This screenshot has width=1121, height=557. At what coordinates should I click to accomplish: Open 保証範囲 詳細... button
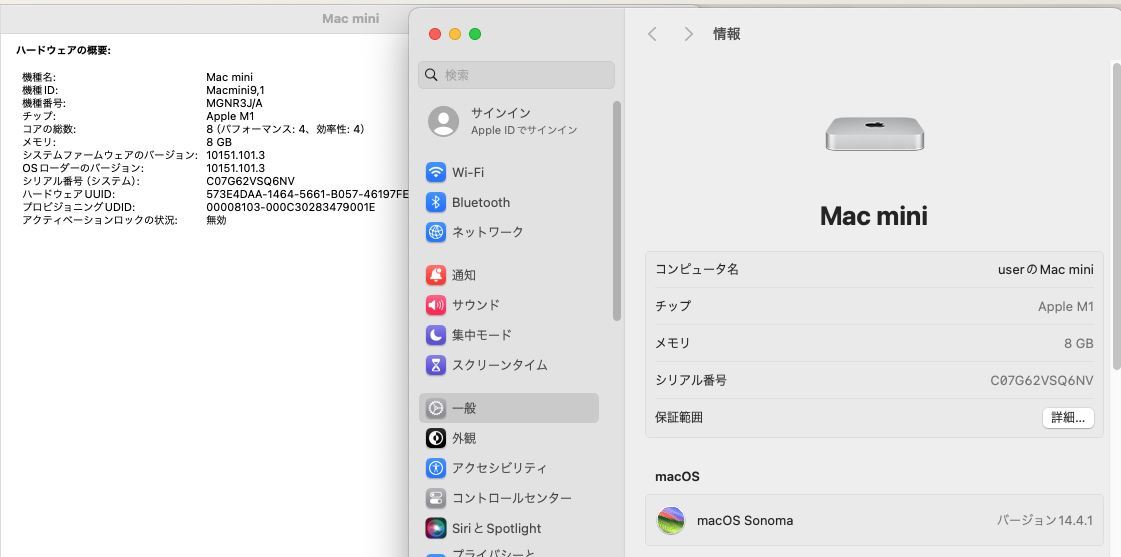click(1068, 418)
